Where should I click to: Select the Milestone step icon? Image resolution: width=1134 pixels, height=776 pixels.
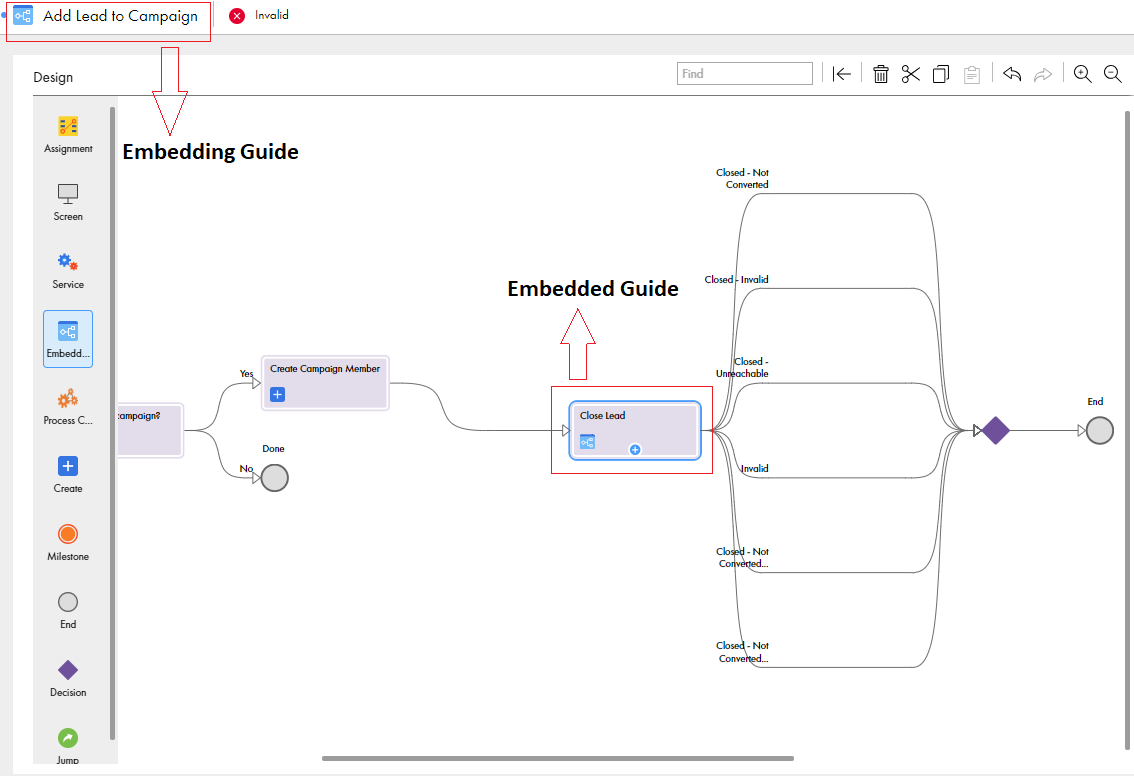click(68, 534)
